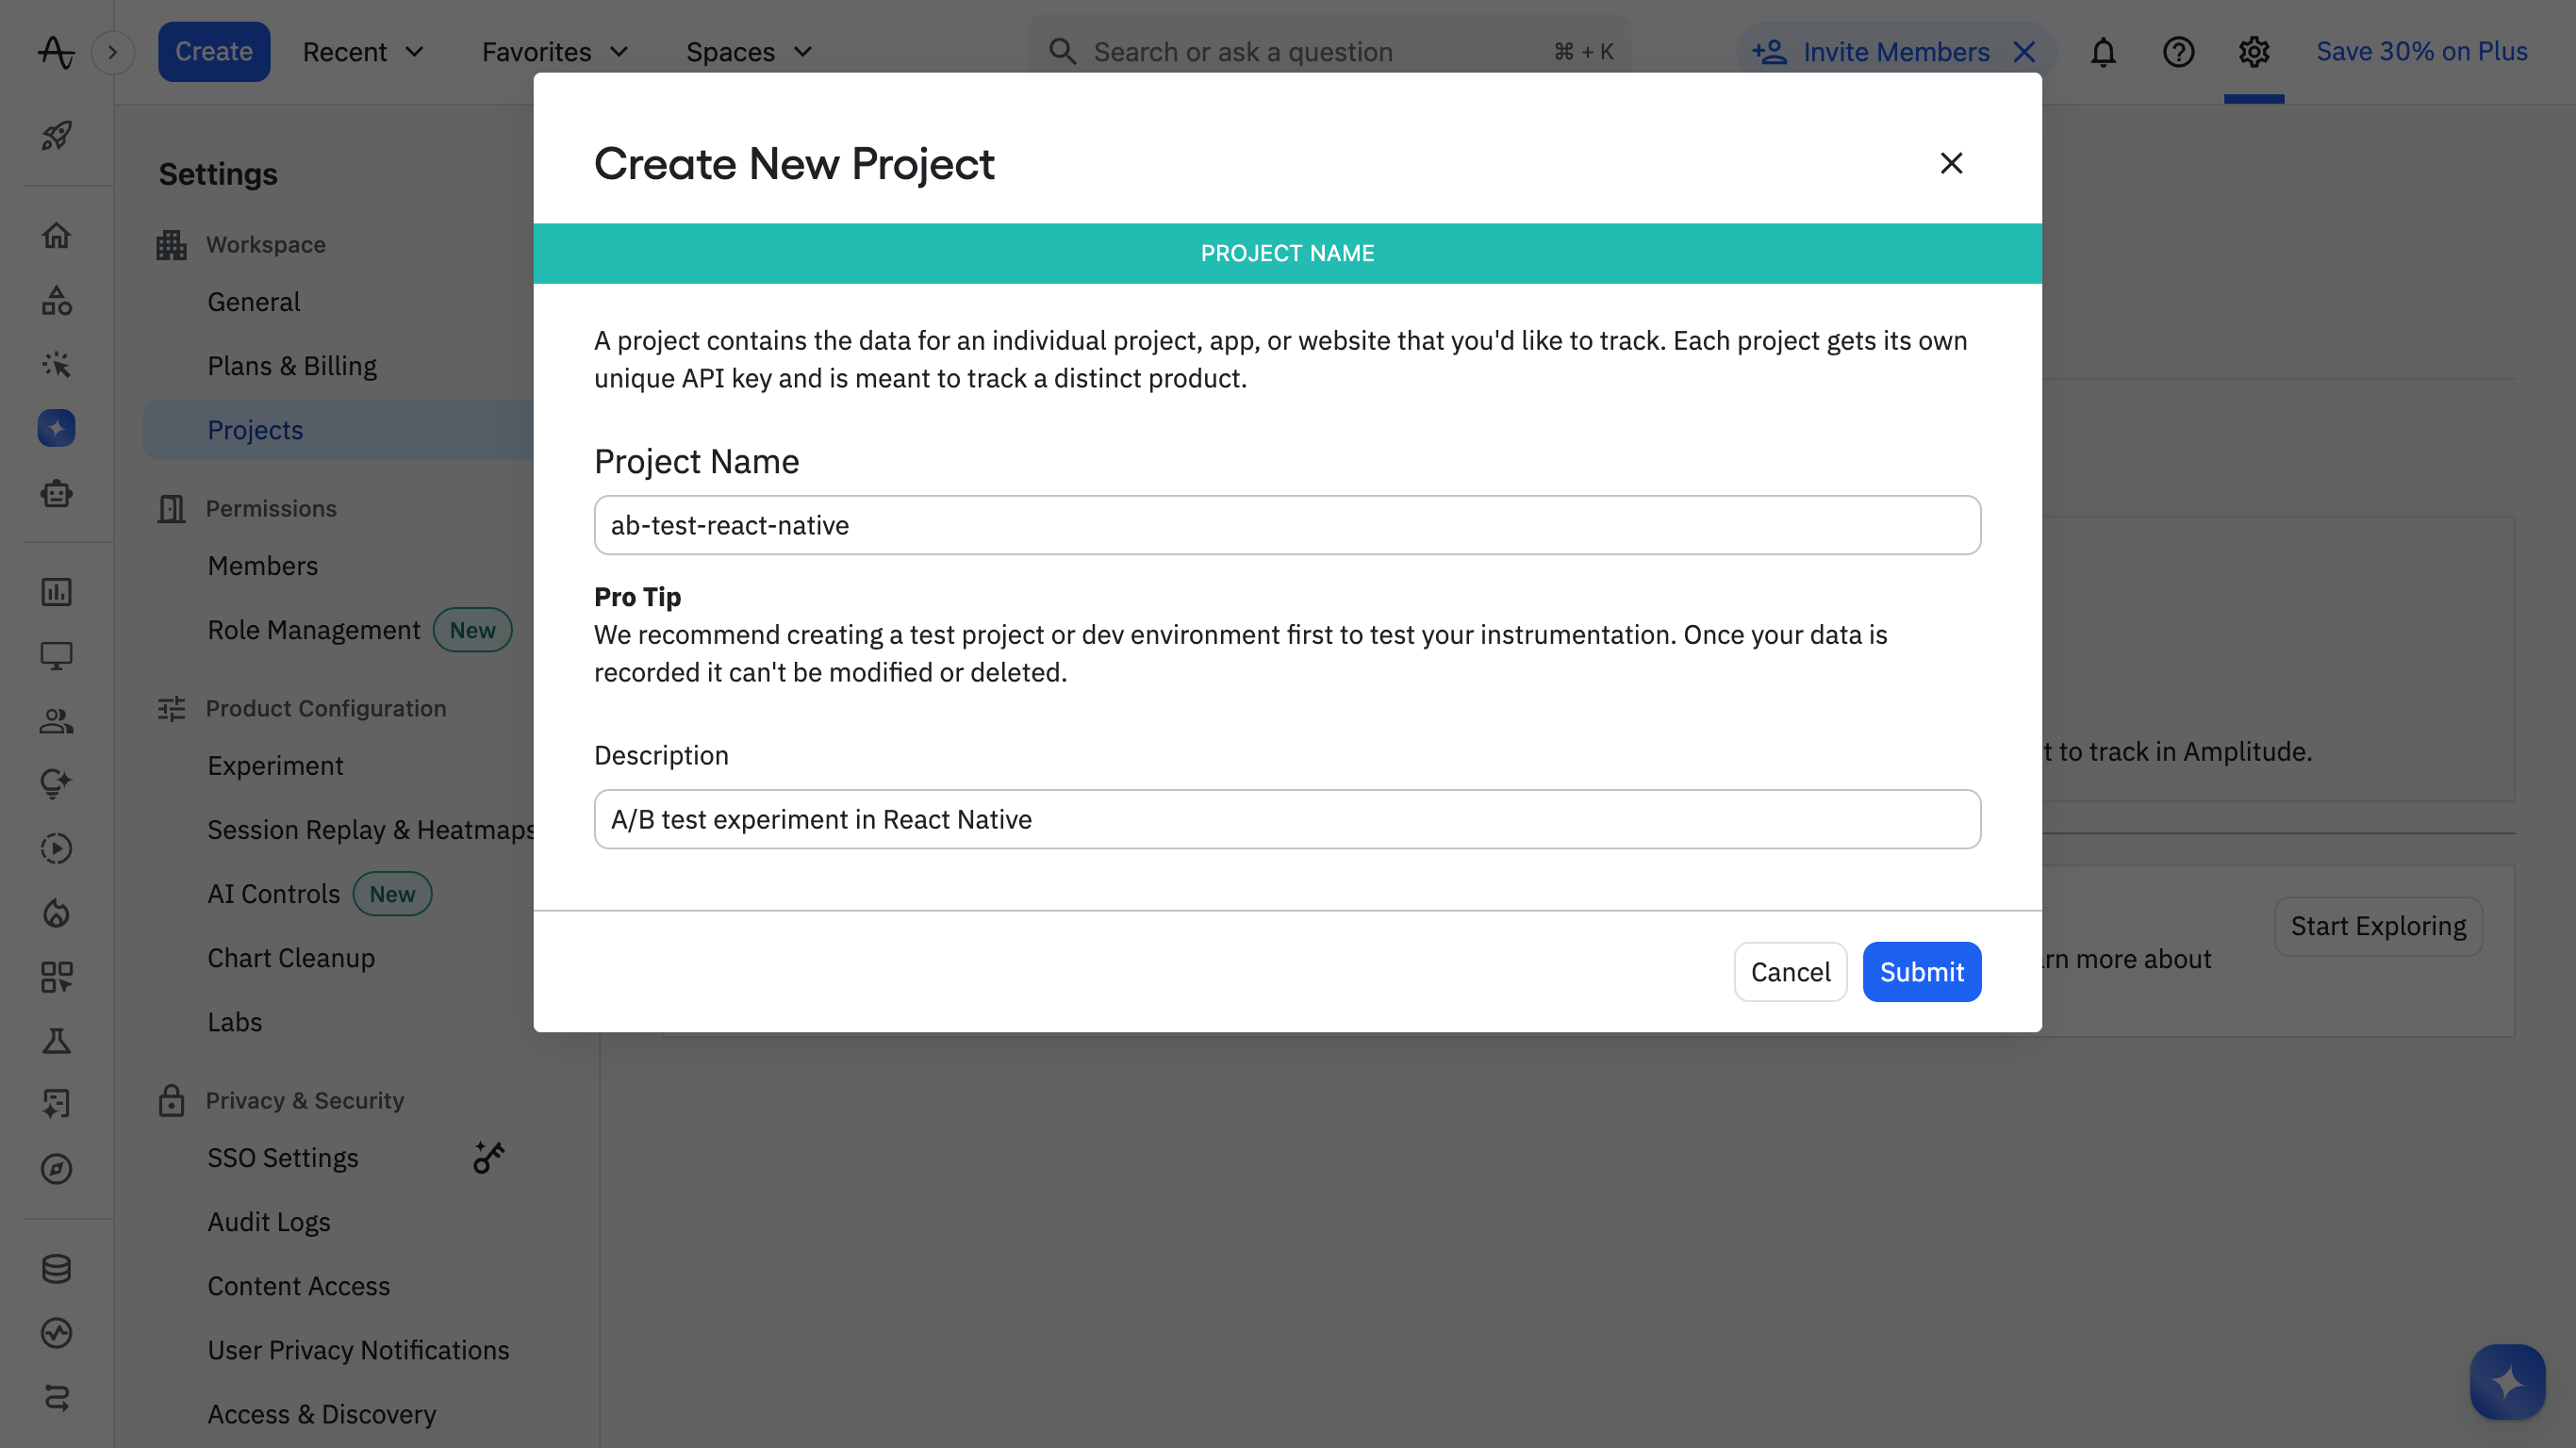Open the notifications bell
The image size is (2576, 1448).
click(x=2103, y=52)
